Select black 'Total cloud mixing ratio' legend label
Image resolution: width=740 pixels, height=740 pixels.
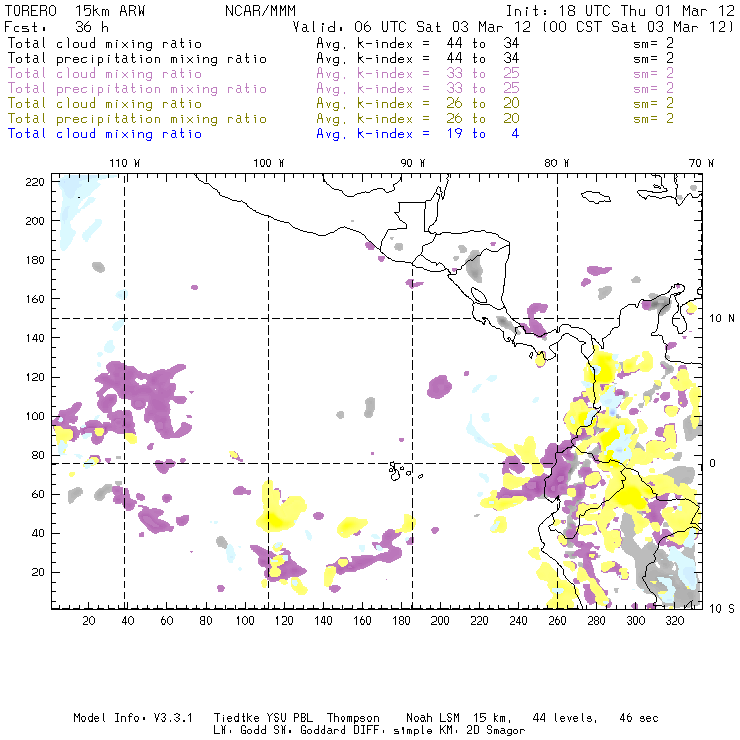(x=105, y=44)
